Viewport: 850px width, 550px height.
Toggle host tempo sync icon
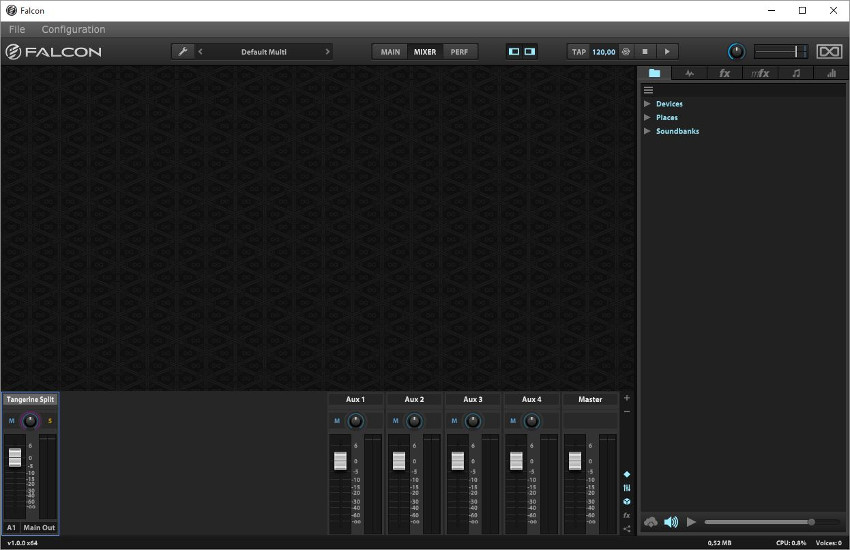click(626, 51)
